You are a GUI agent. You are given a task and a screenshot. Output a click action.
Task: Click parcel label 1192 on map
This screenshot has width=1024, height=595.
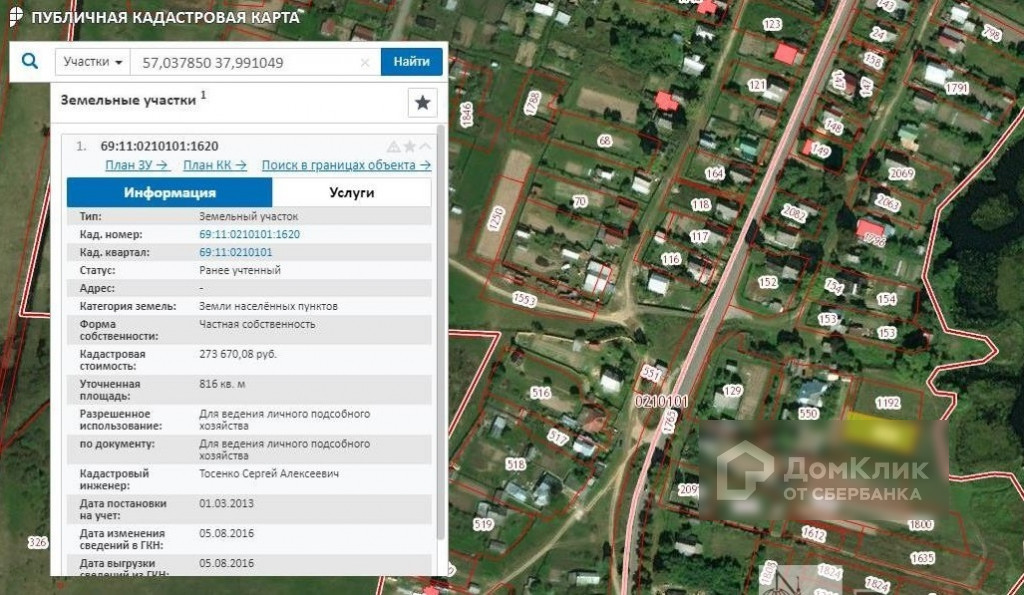[888, 403]
